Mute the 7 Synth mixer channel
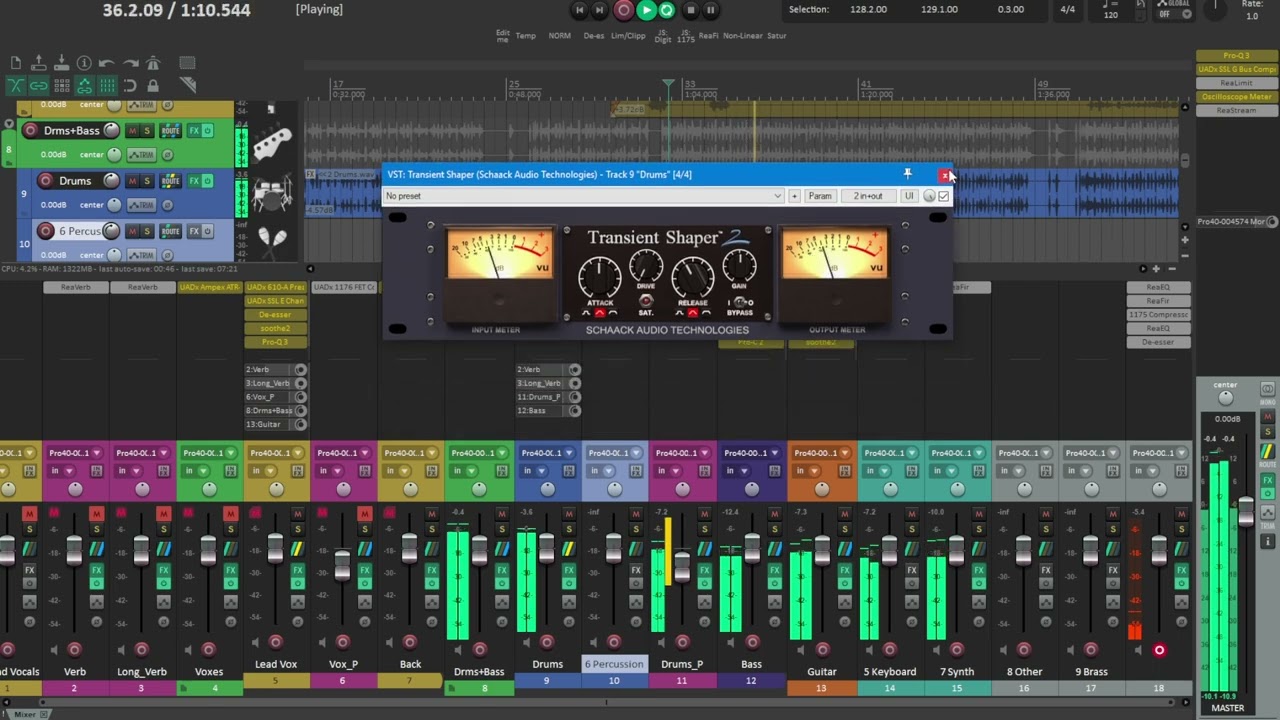The width and height of the screenshot is (1280, 720). click(x=979, y=514)
